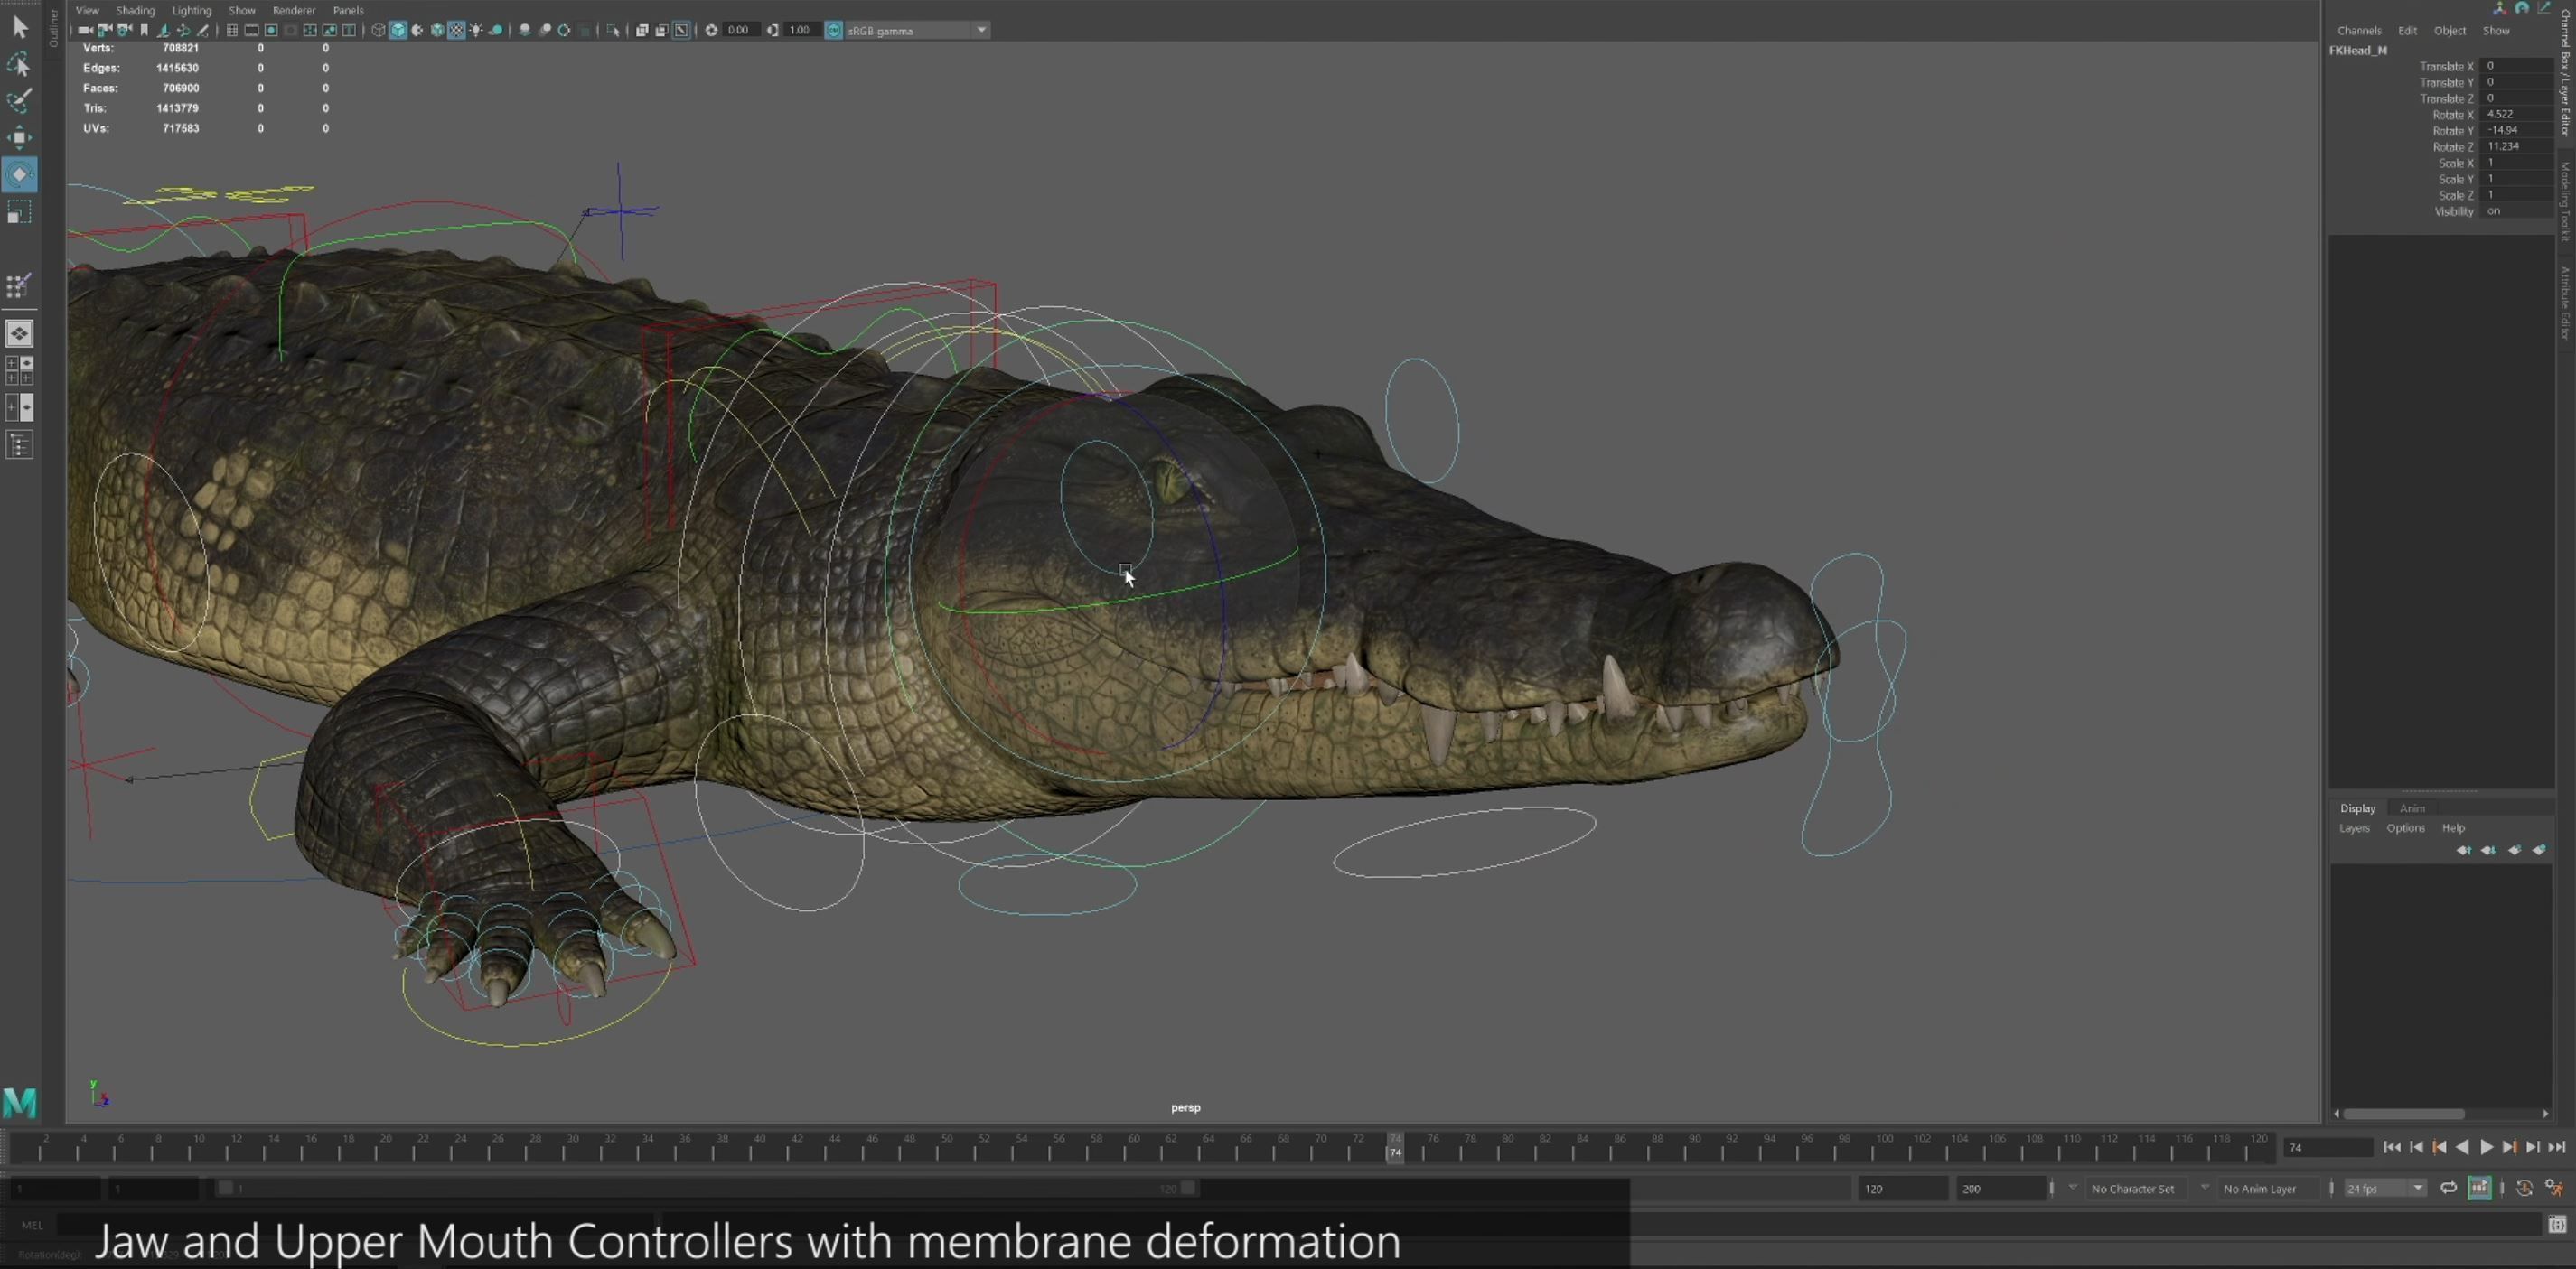Switch to the Display layer tab
This screenshot has height=1269, width=2576.
[x=2357, y=808]
